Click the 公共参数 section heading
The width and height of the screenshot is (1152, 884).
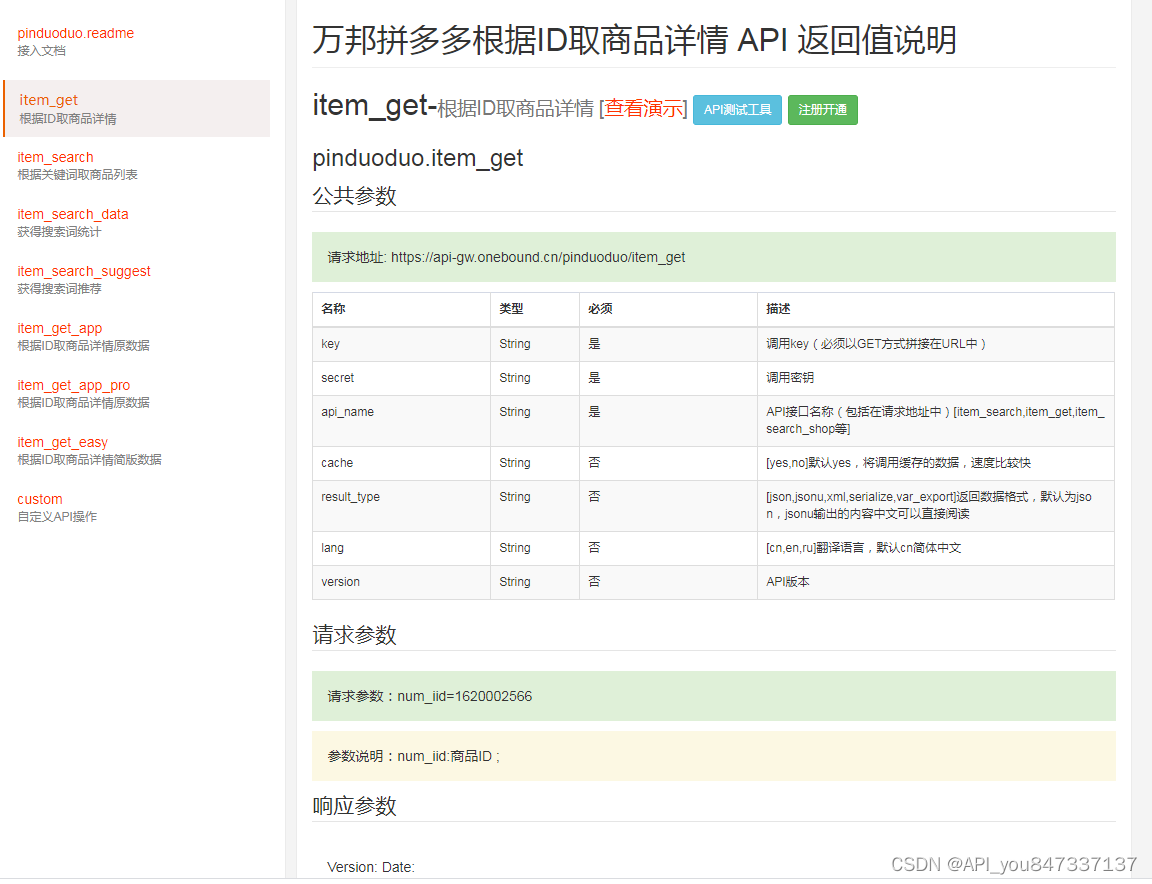pyautogui.click(x=354, y=195)
